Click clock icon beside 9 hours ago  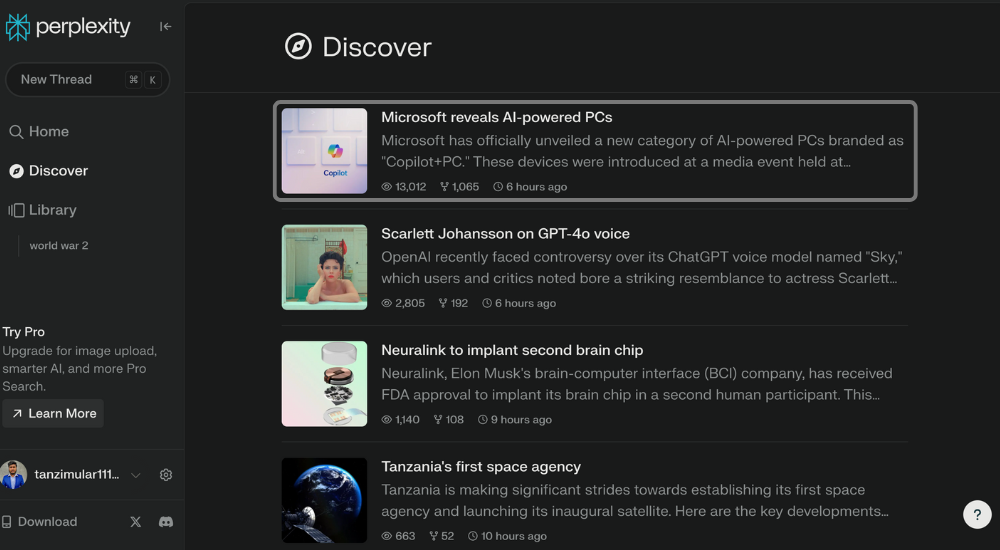click(x=483, y=420)
